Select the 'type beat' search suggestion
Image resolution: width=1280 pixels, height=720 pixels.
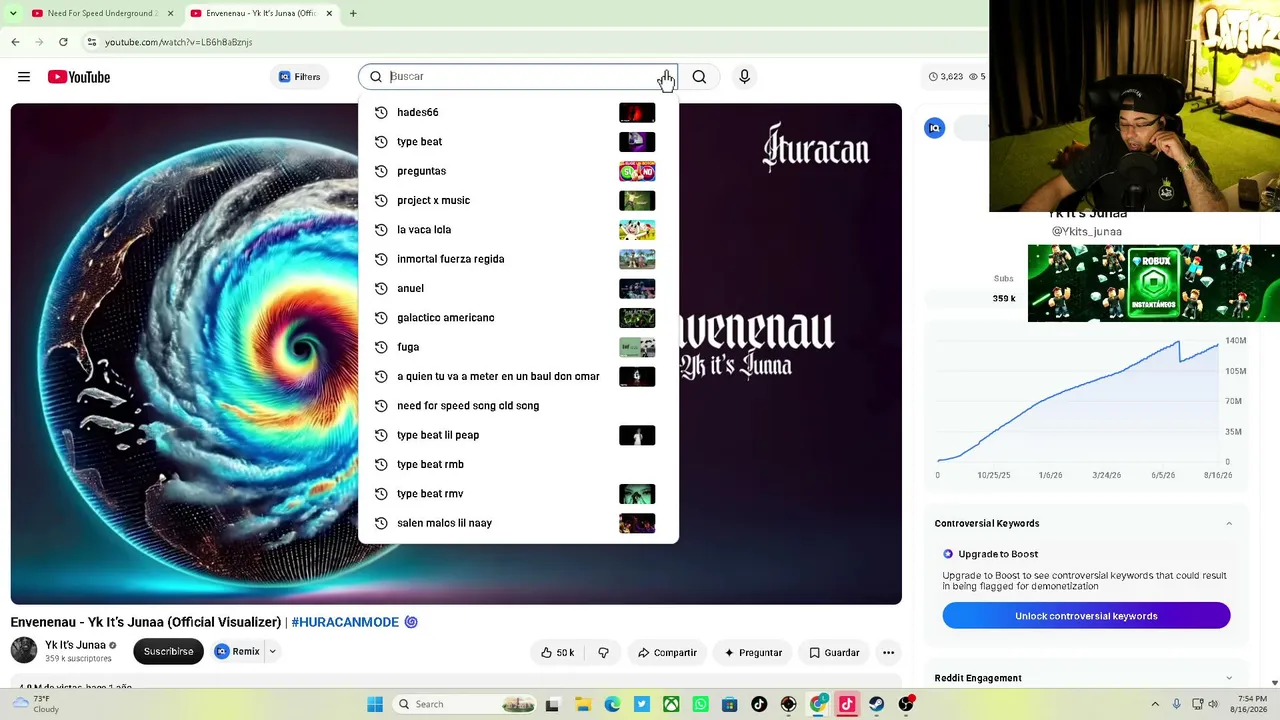[x=518, y=142]
